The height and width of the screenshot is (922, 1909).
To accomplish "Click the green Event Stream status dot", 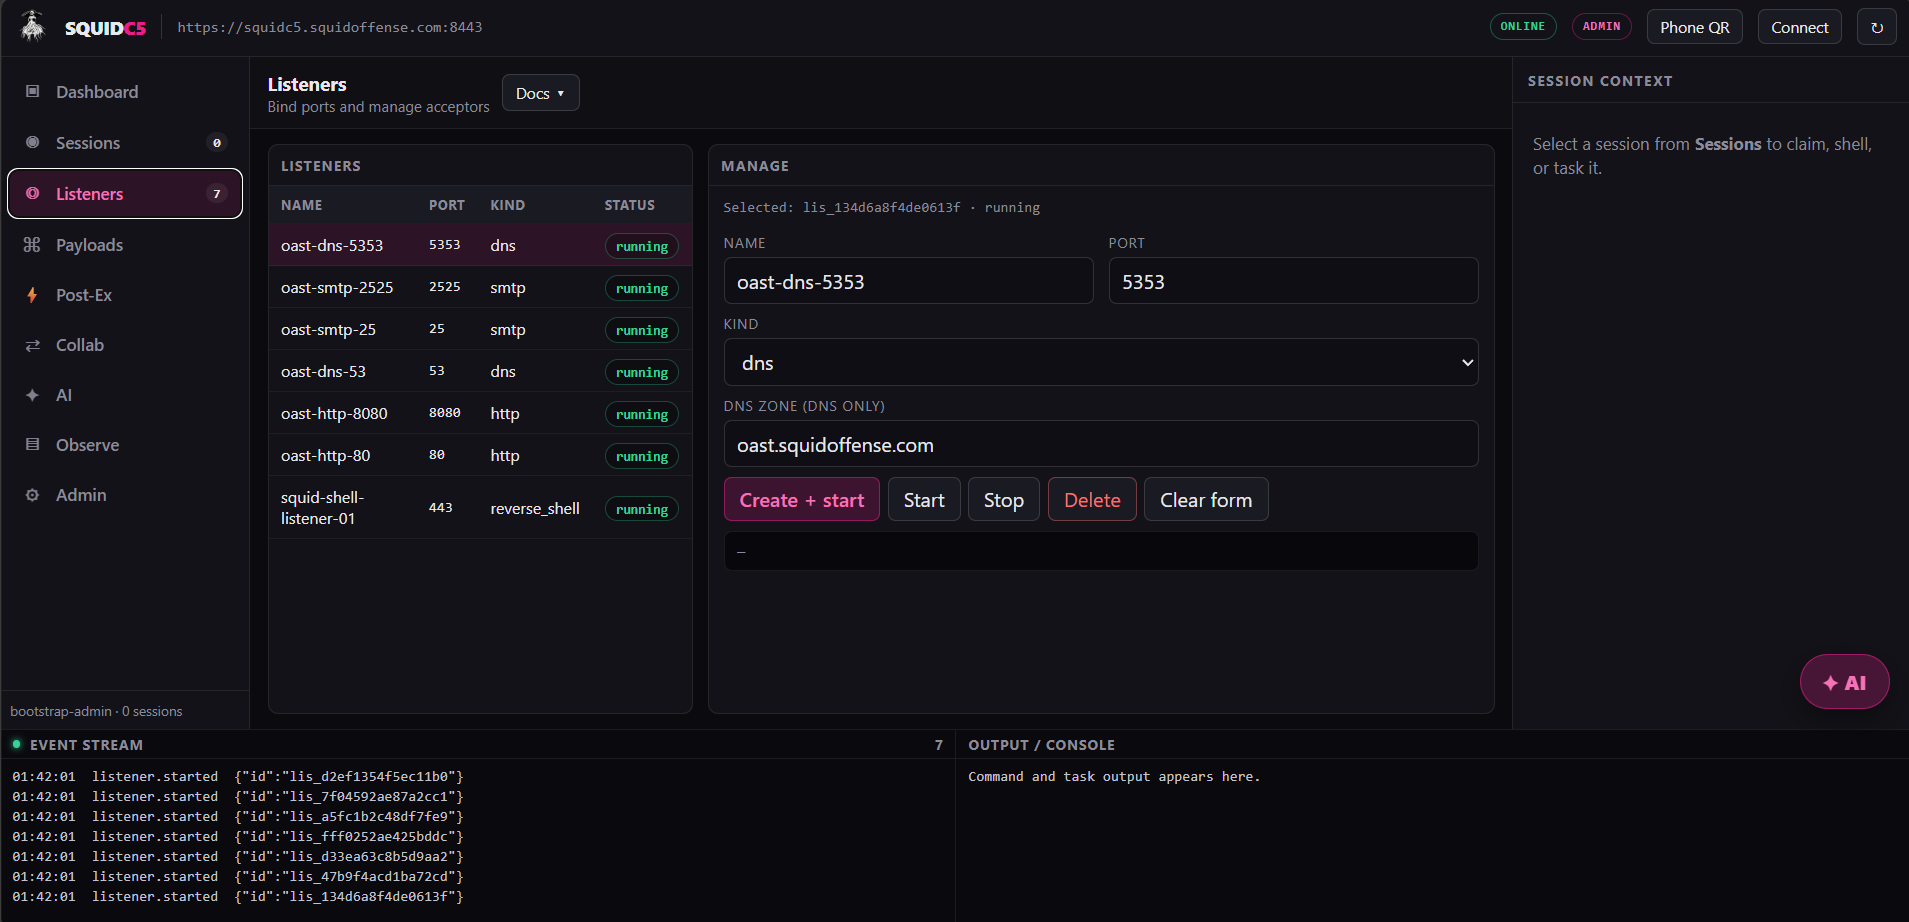I will click(17, 744).
